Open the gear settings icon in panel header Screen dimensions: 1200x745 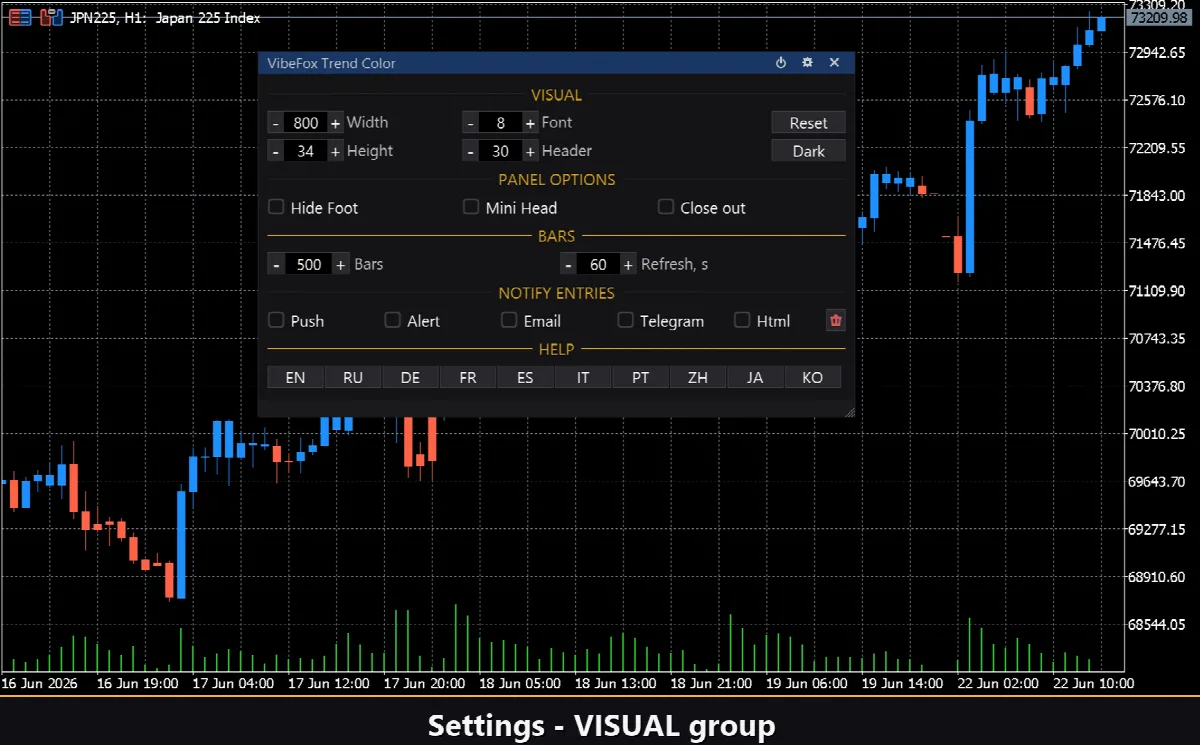tap(808, 63)
